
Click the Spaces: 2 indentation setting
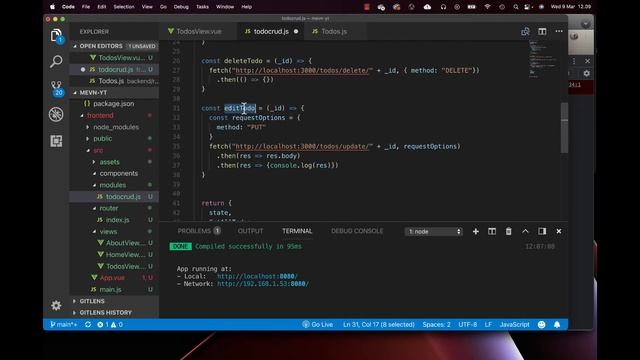coord(436,324)
